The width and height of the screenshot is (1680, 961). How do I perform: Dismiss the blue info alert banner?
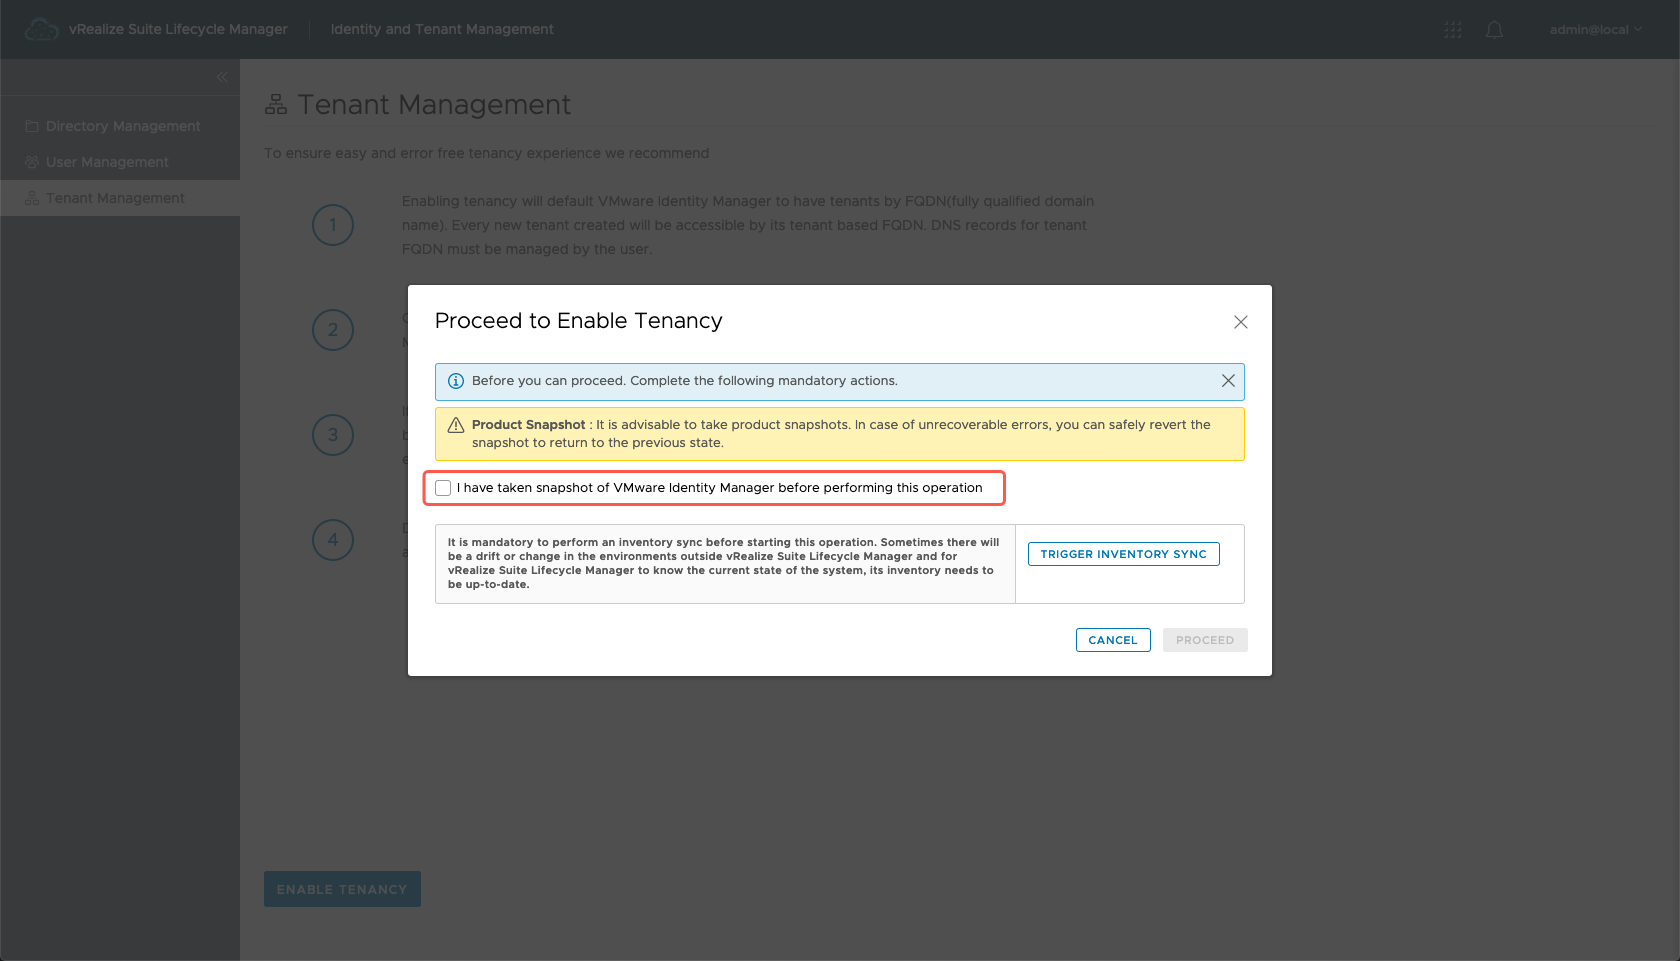tap(1228, 381)
